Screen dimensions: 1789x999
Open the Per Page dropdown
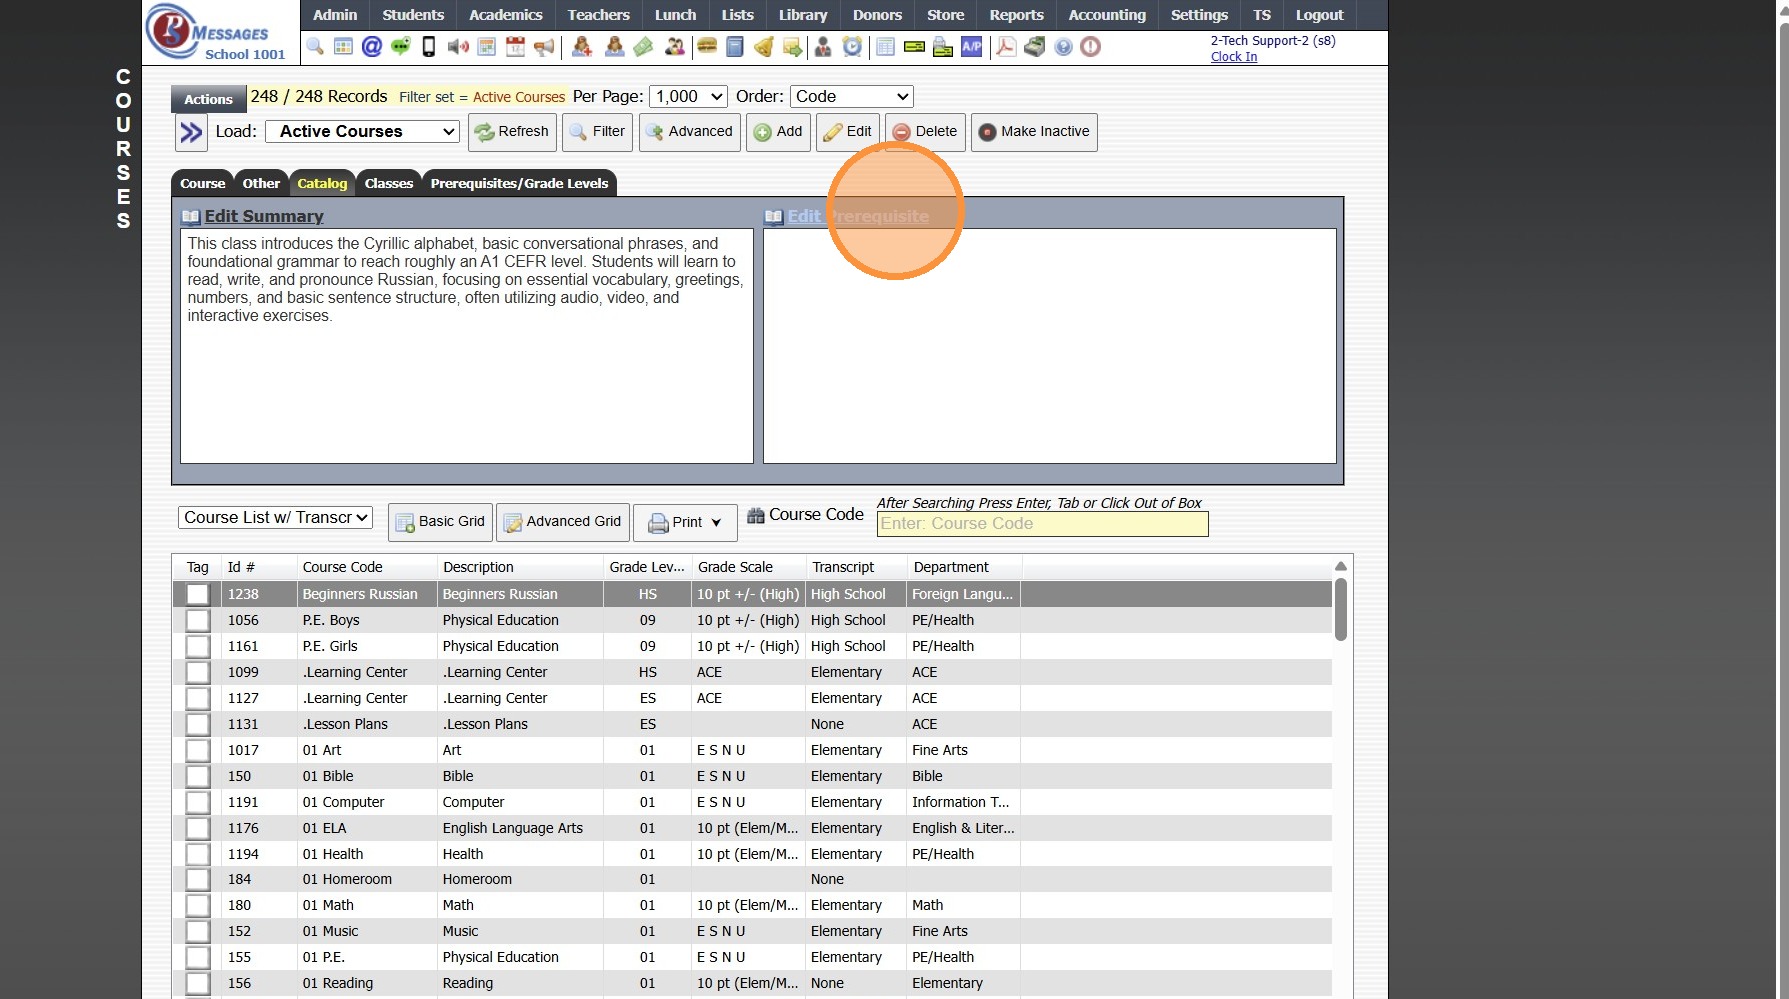pyautogui.click(x=688, y=97)
